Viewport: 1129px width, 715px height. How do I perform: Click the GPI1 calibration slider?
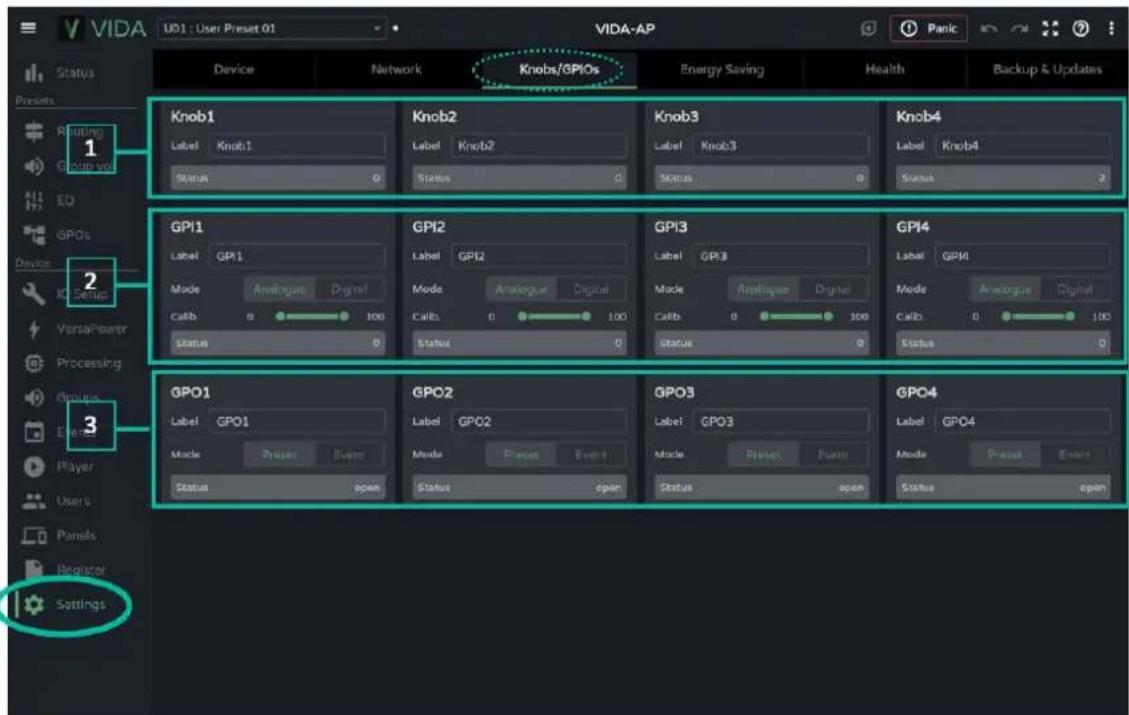(x=312, y=317)
